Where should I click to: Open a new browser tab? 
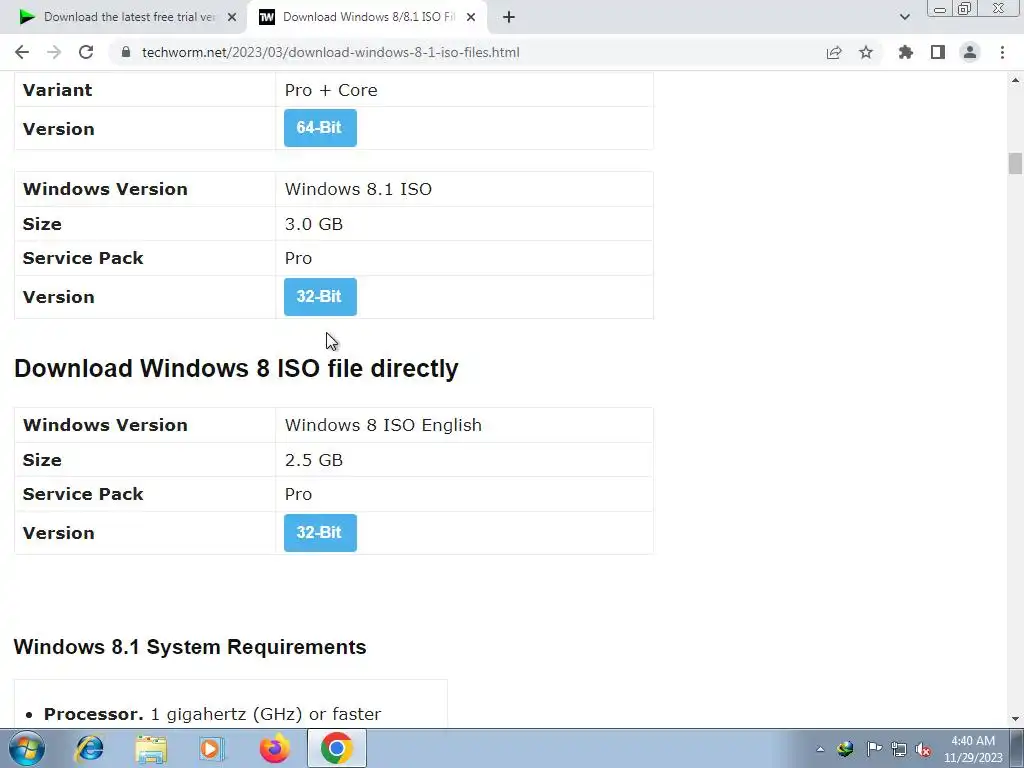click(509, 17)
